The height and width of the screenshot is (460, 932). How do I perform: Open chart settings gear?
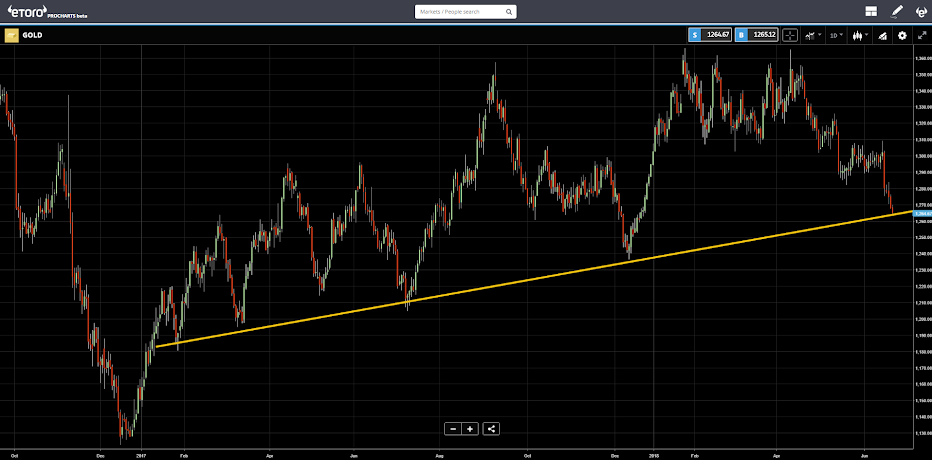point(902,36)
